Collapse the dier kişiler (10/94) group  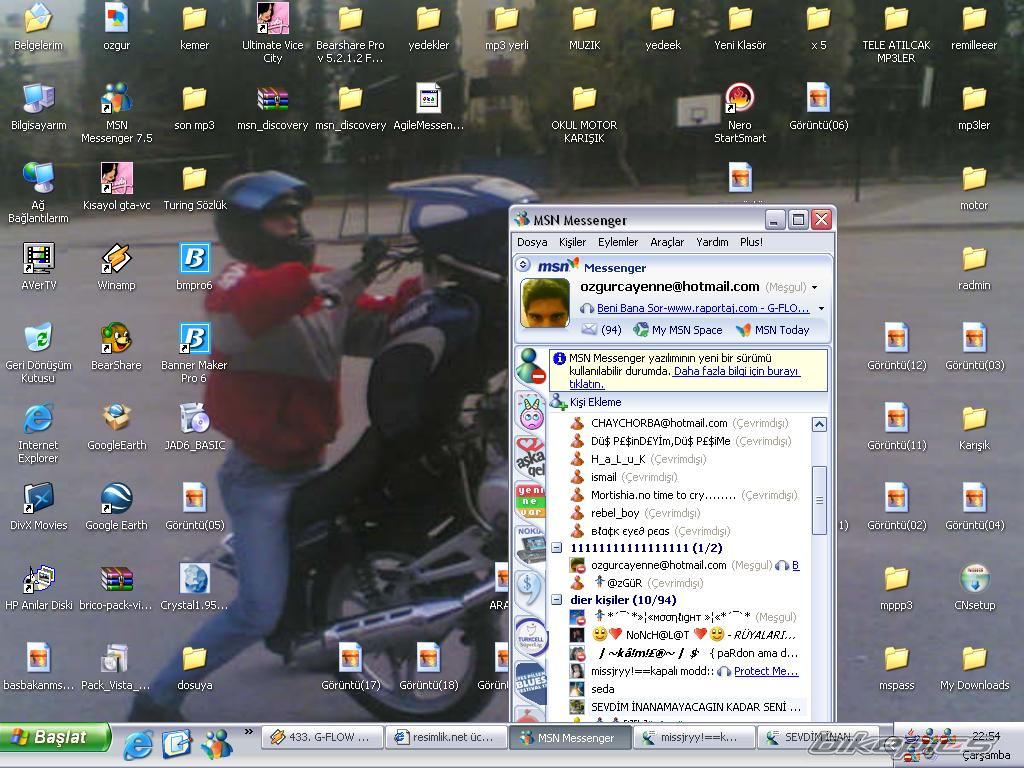pos(556,600)
